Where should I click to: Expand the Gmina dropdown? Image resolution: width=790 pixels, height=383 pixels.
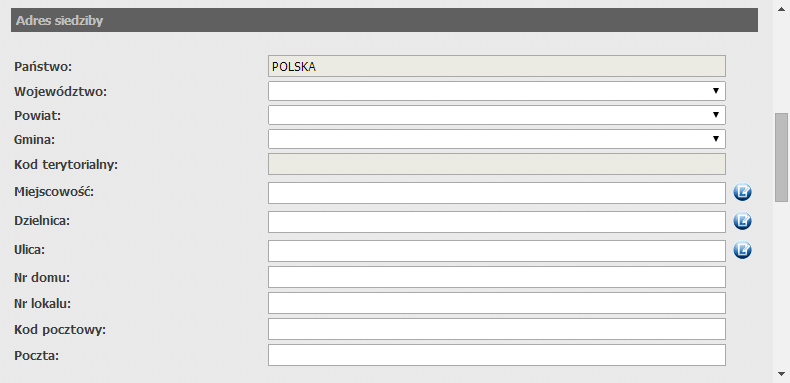(497, 139)
